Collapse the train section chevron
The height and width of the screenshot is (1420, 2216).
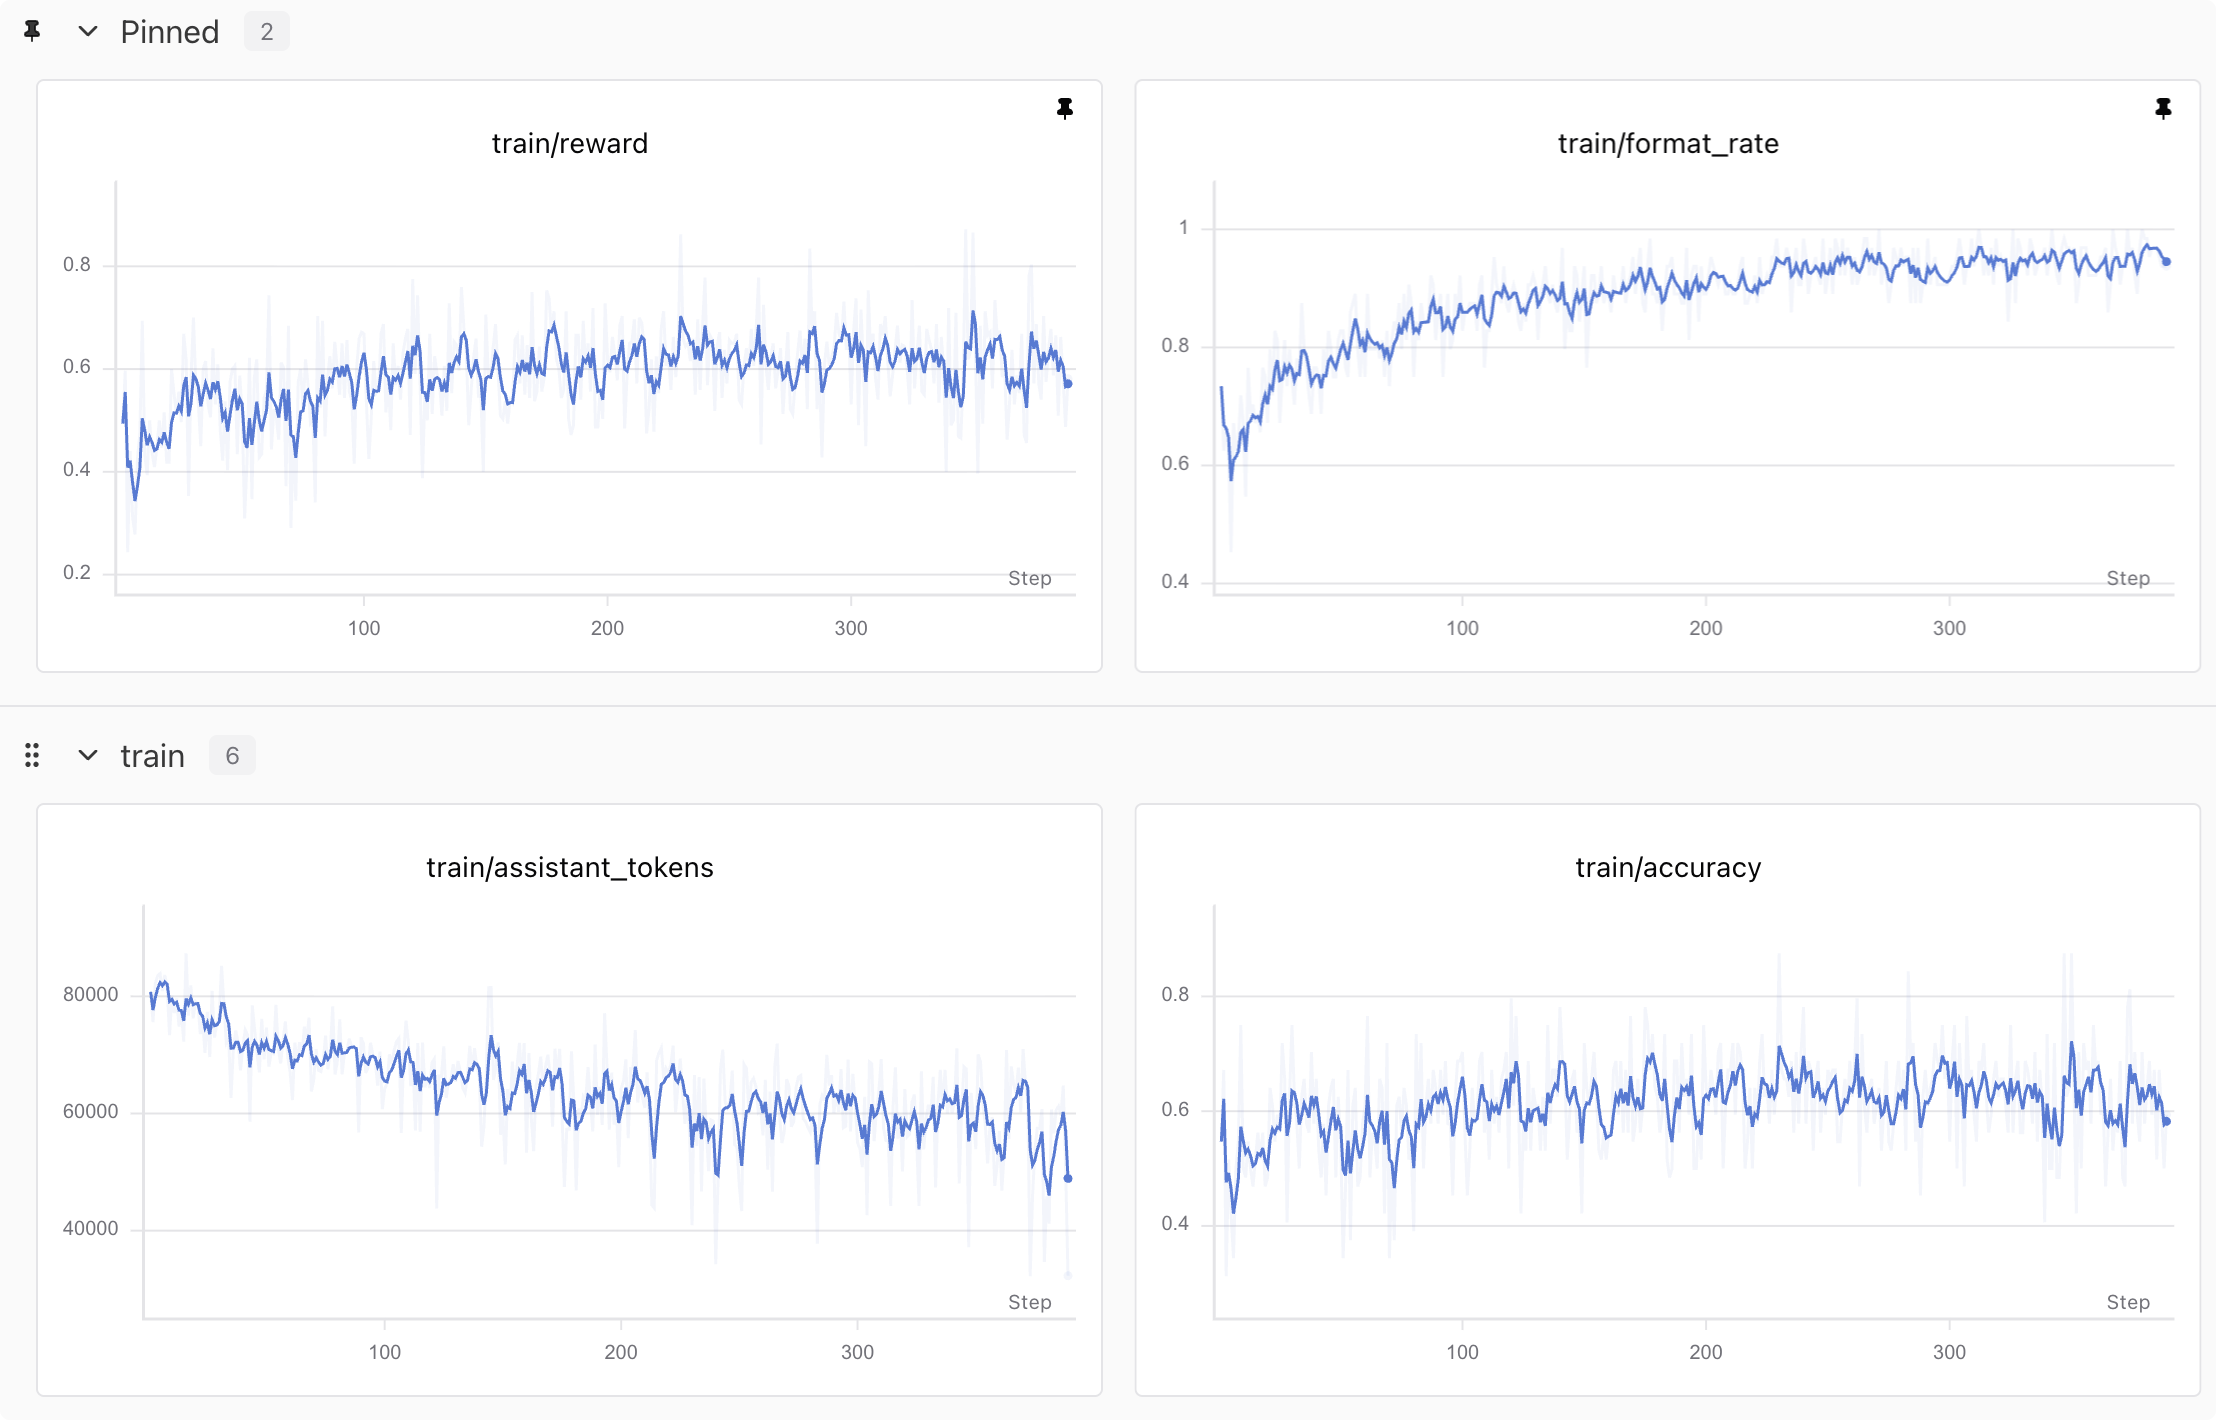[x=88, y=755]
